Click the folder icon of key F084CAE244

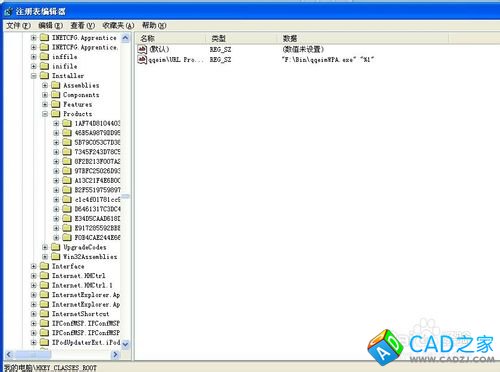click(67, 237)
